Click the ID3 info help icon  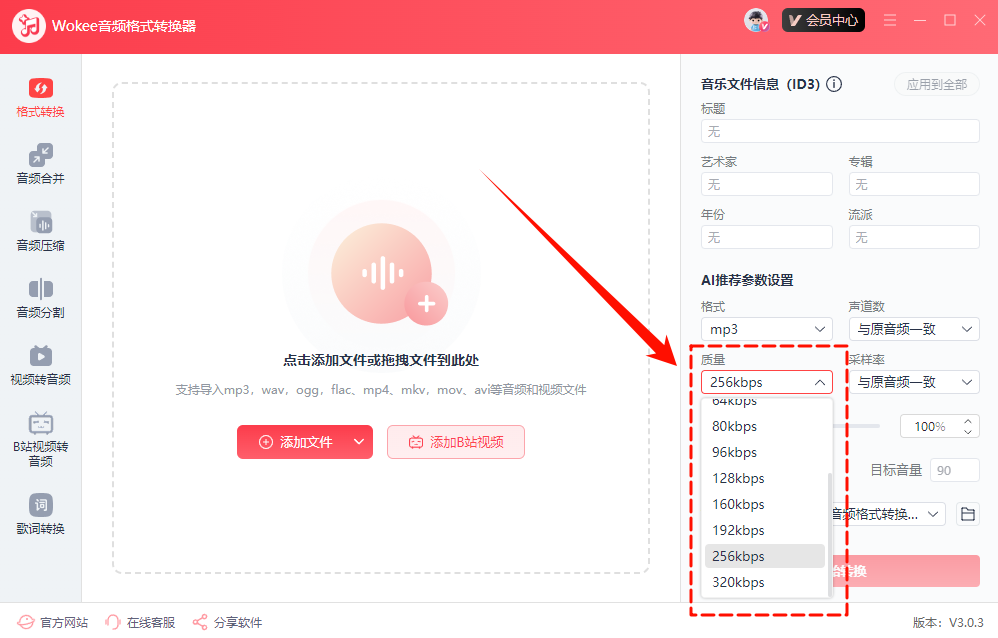[834, 85]
